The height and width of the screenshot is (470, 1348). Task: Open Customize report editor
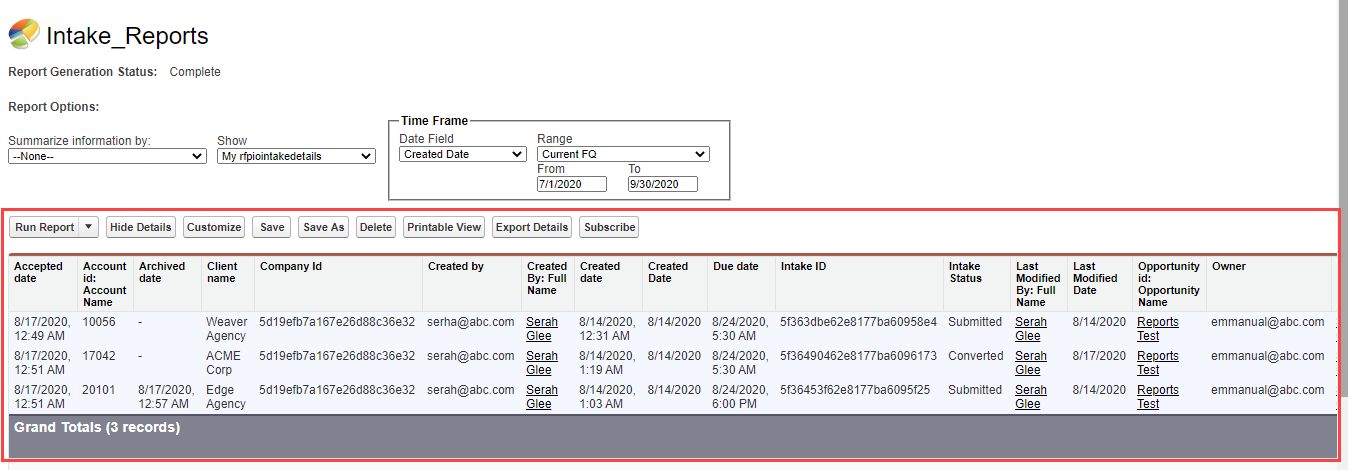tap(214, 227)
